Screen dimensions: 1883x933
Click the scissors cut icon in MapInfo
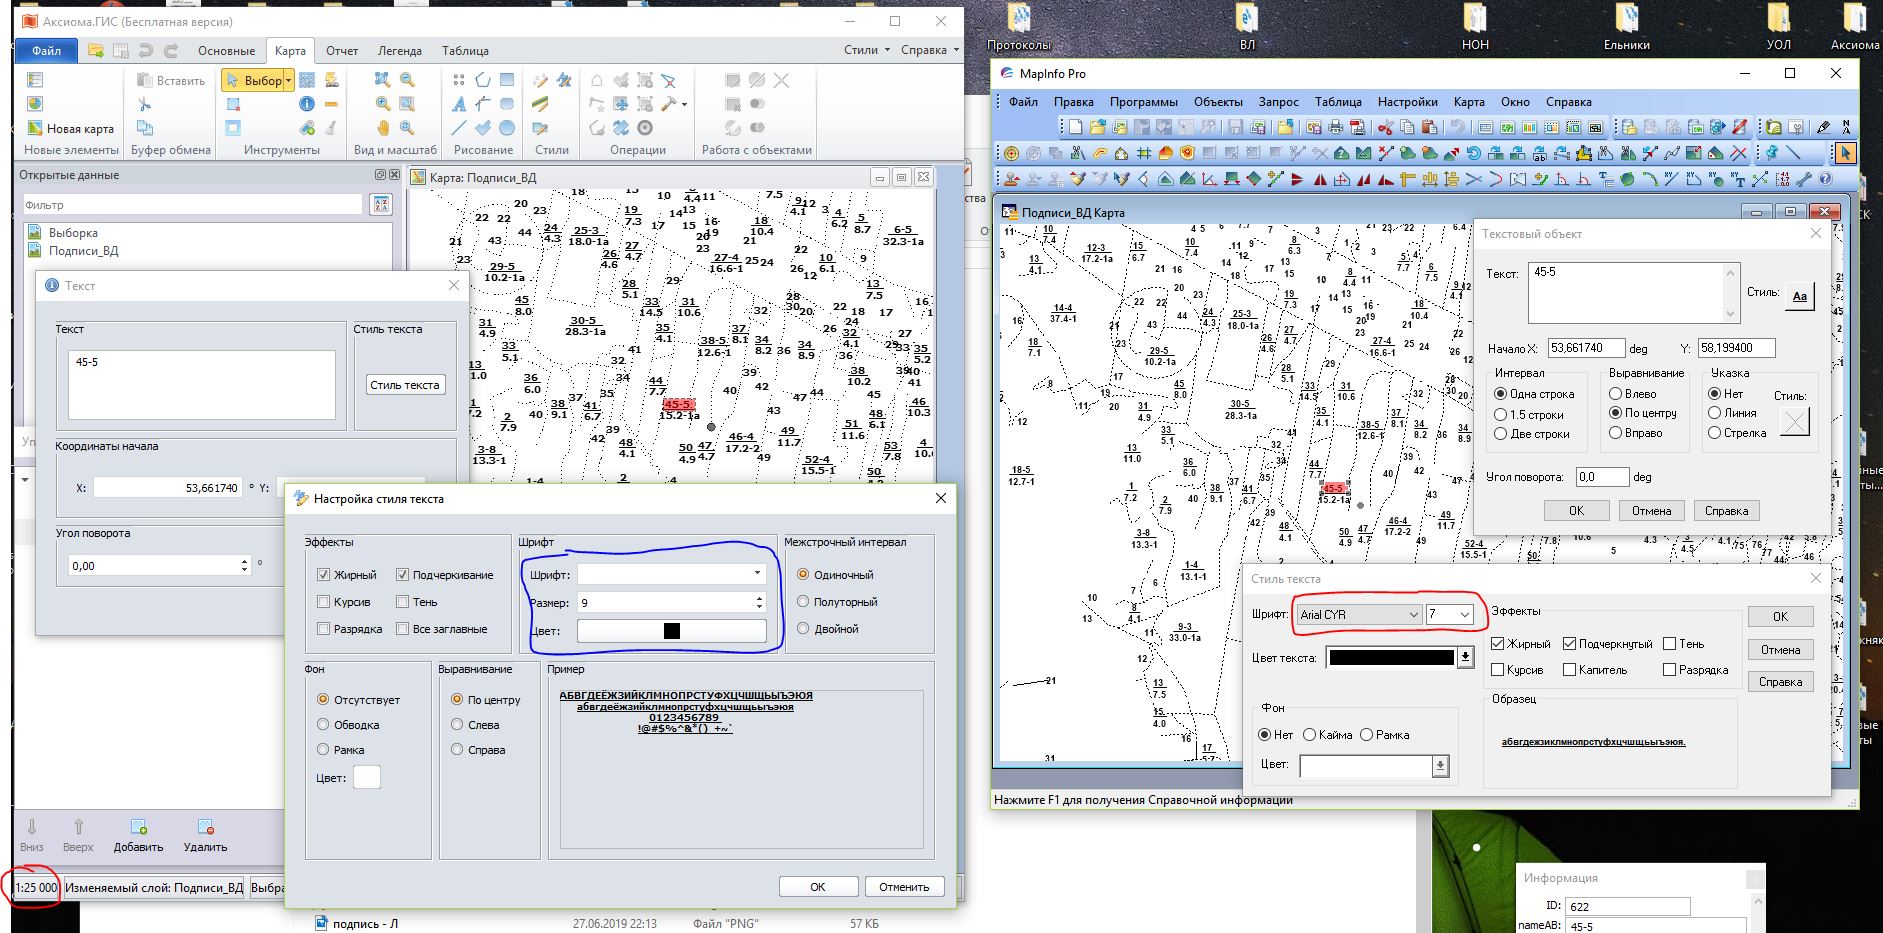pos(1384,127)
